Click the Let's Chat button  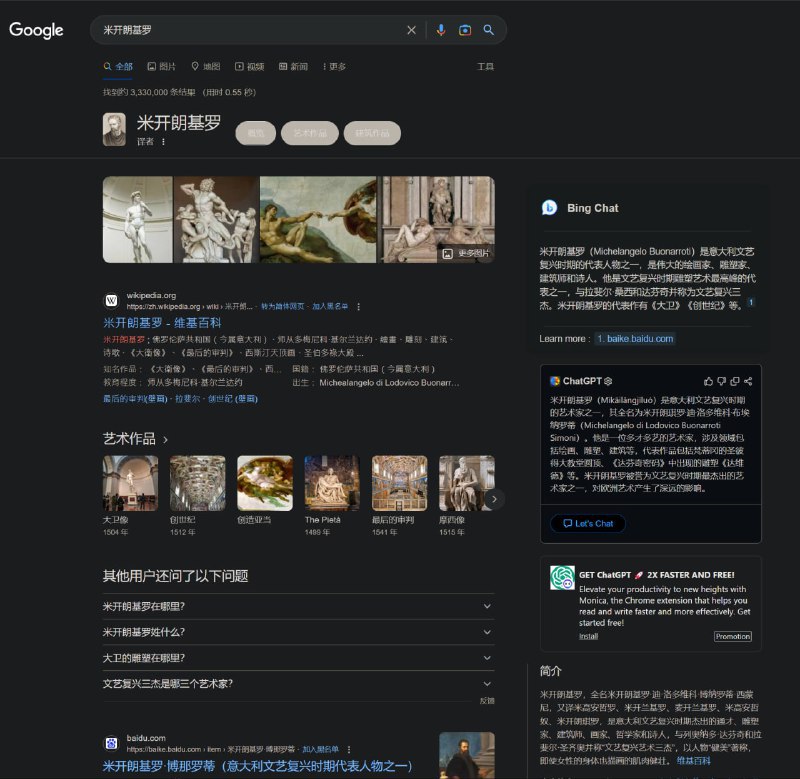(588, 523)
